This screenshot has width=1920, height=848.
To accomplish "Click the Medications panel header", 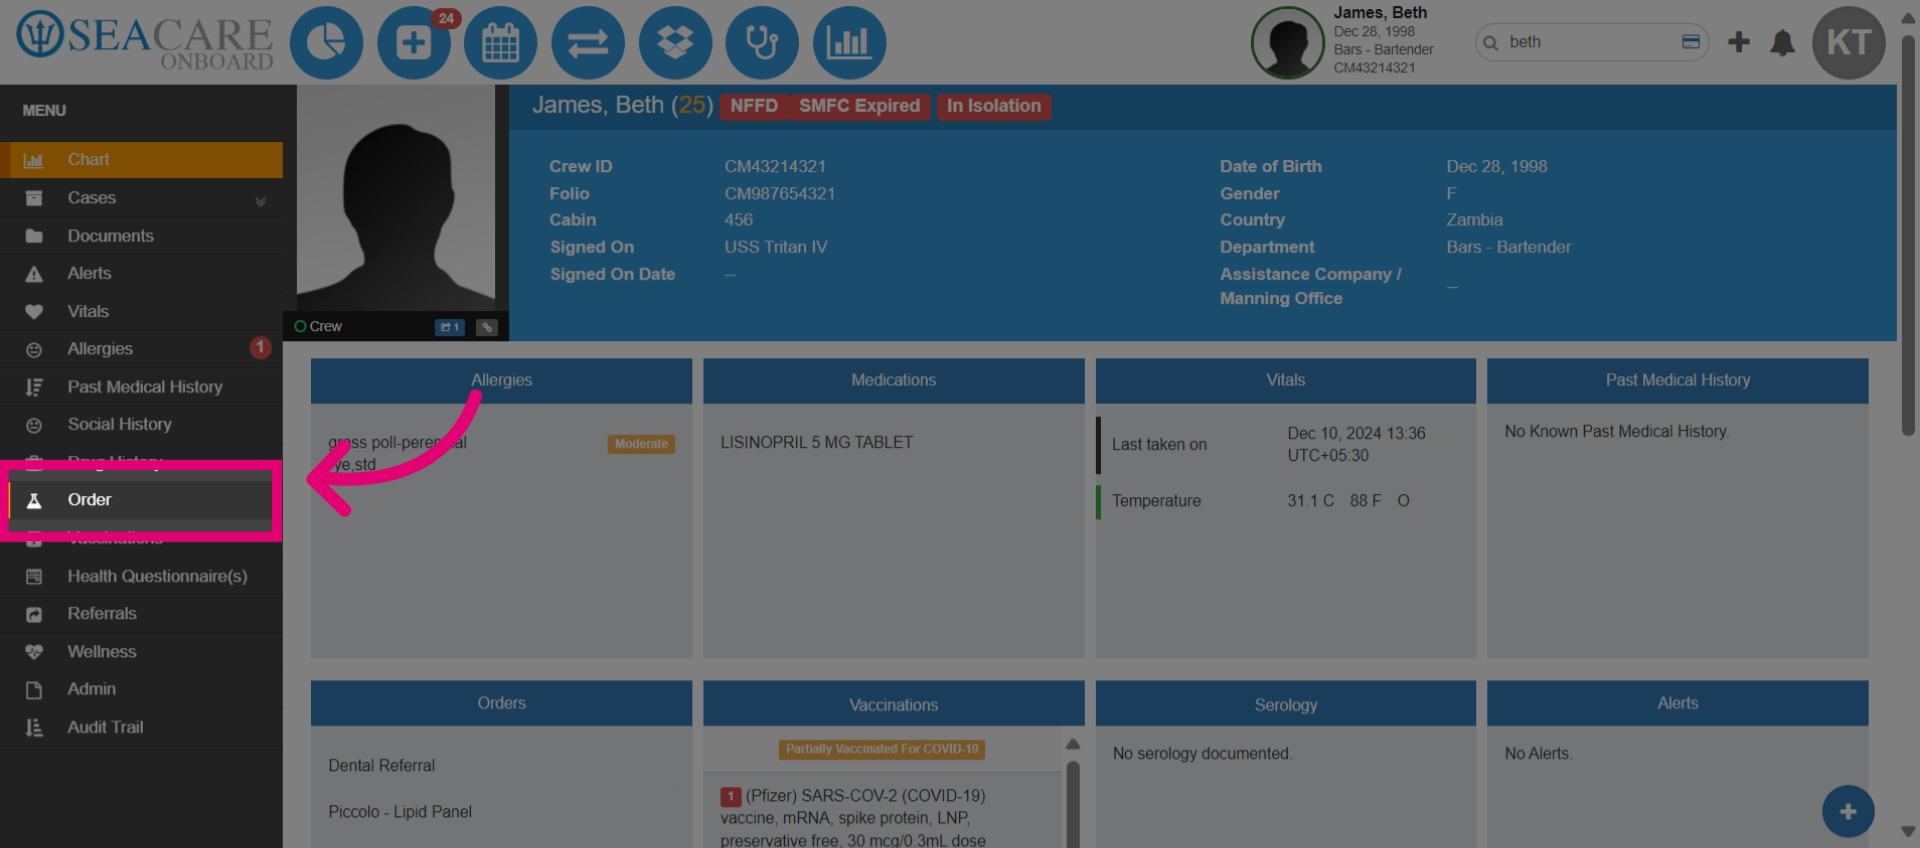I will [894, 380].
